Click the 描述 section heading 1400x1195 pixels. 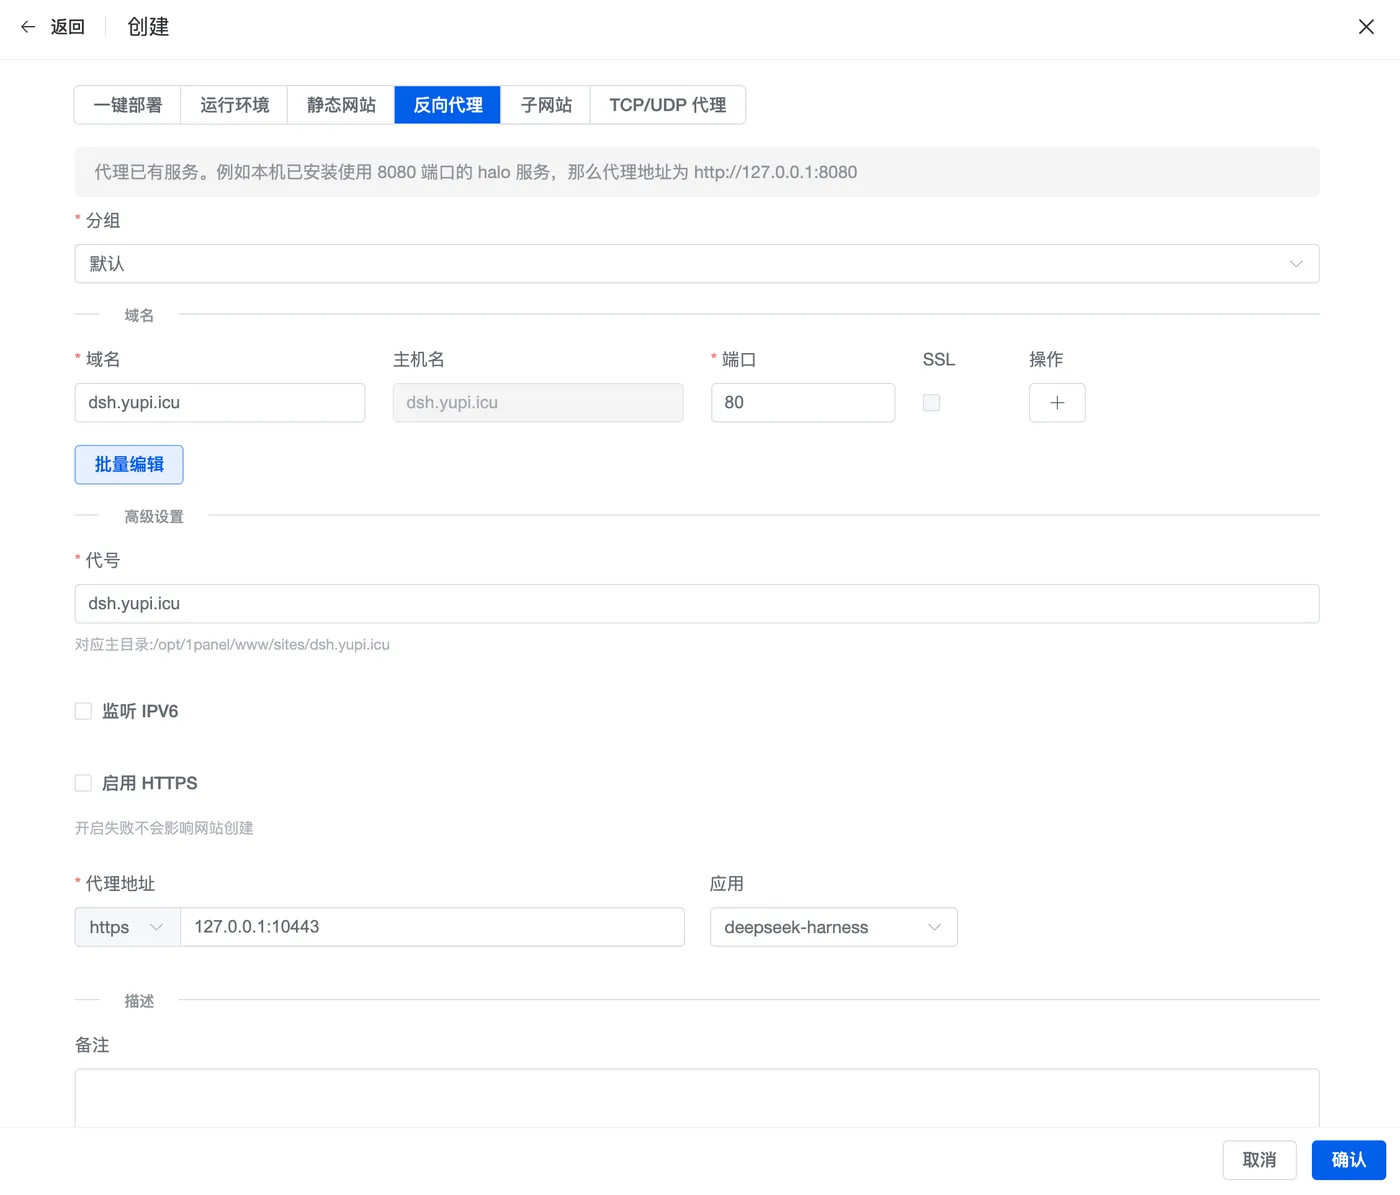(x=139, y=1001)
